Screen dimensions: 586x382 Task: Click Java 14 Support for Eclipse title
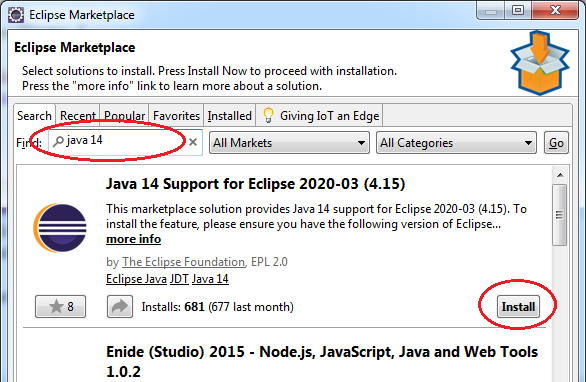point(256,184)
